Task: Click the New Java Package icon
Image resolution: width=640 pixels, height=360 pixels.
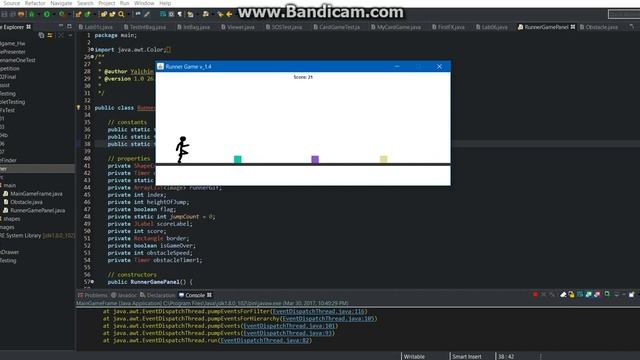Action: [78, 14]
